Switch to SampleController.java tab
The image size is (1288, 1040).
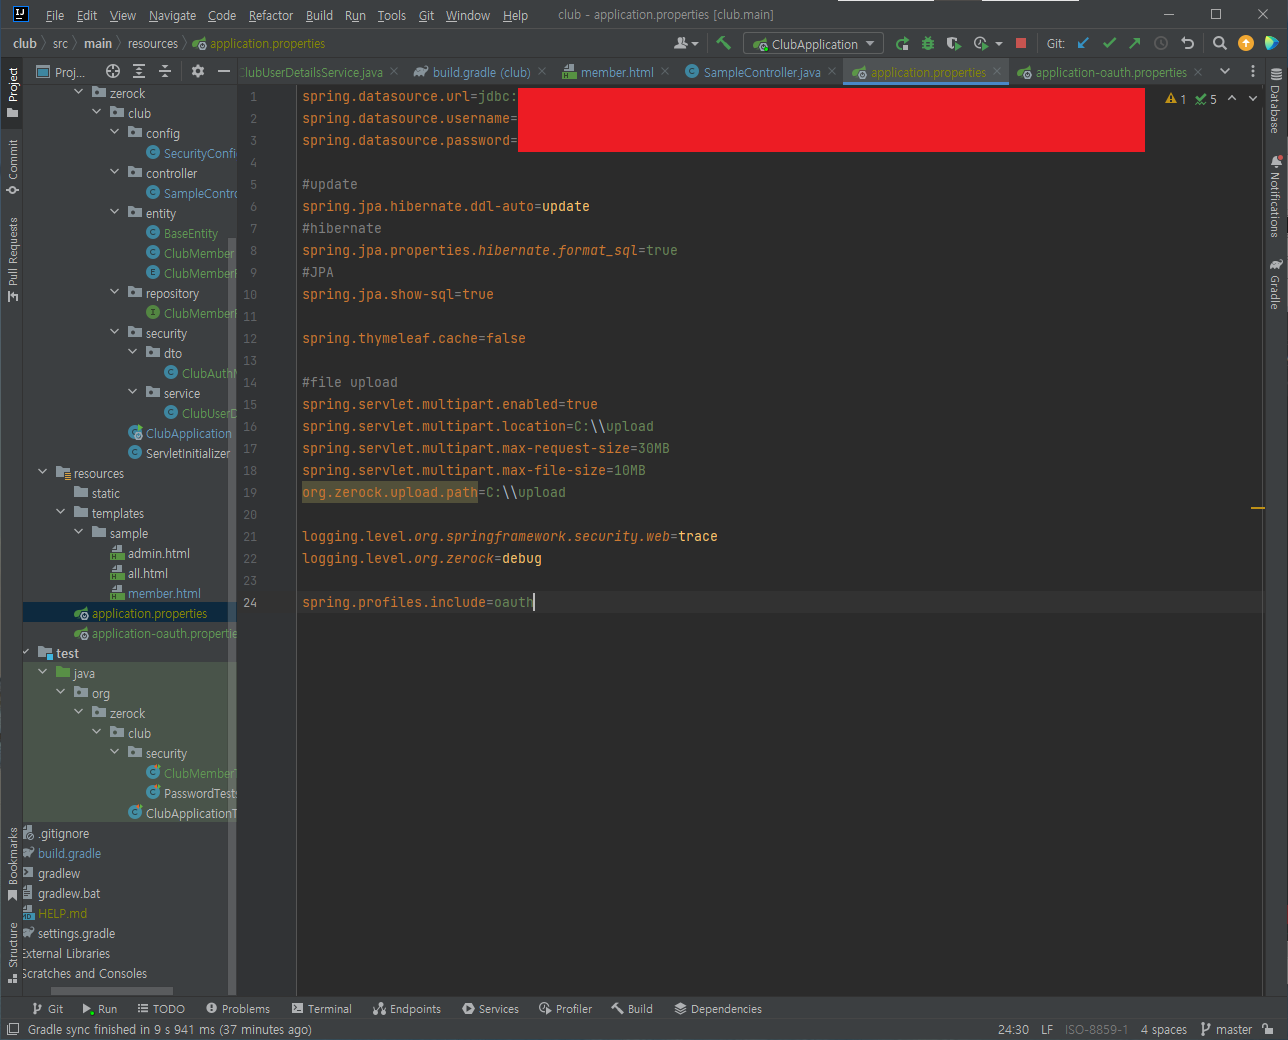click(x=761, y=72)
